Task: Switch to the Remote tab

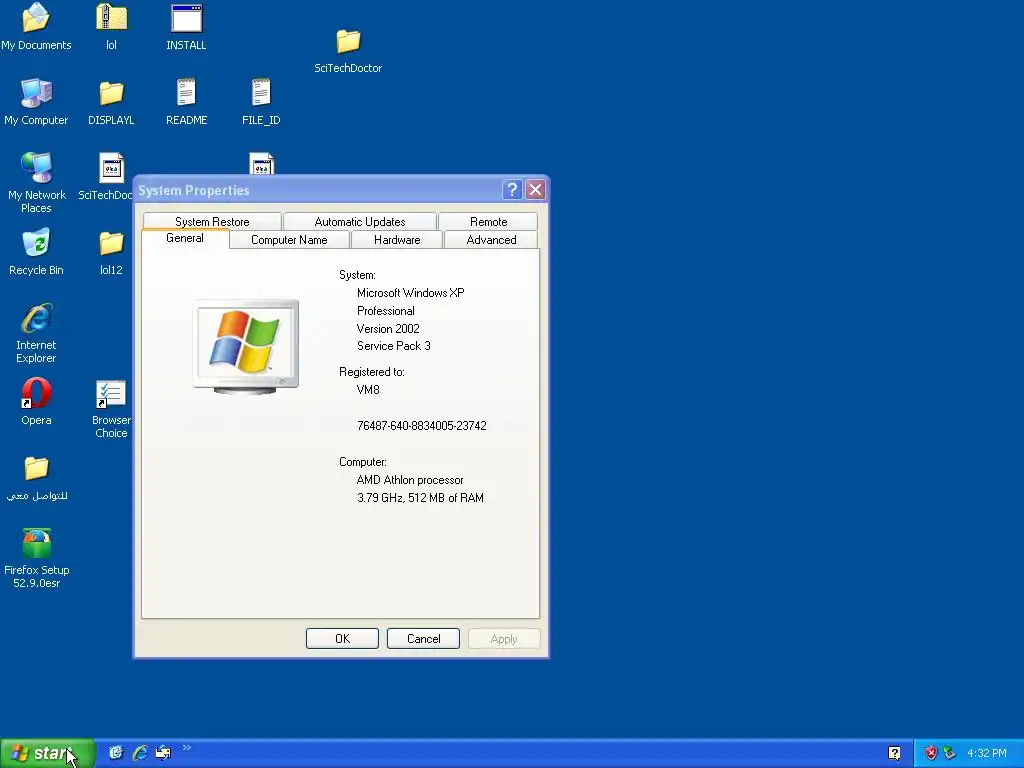Action: pos(488,221)
